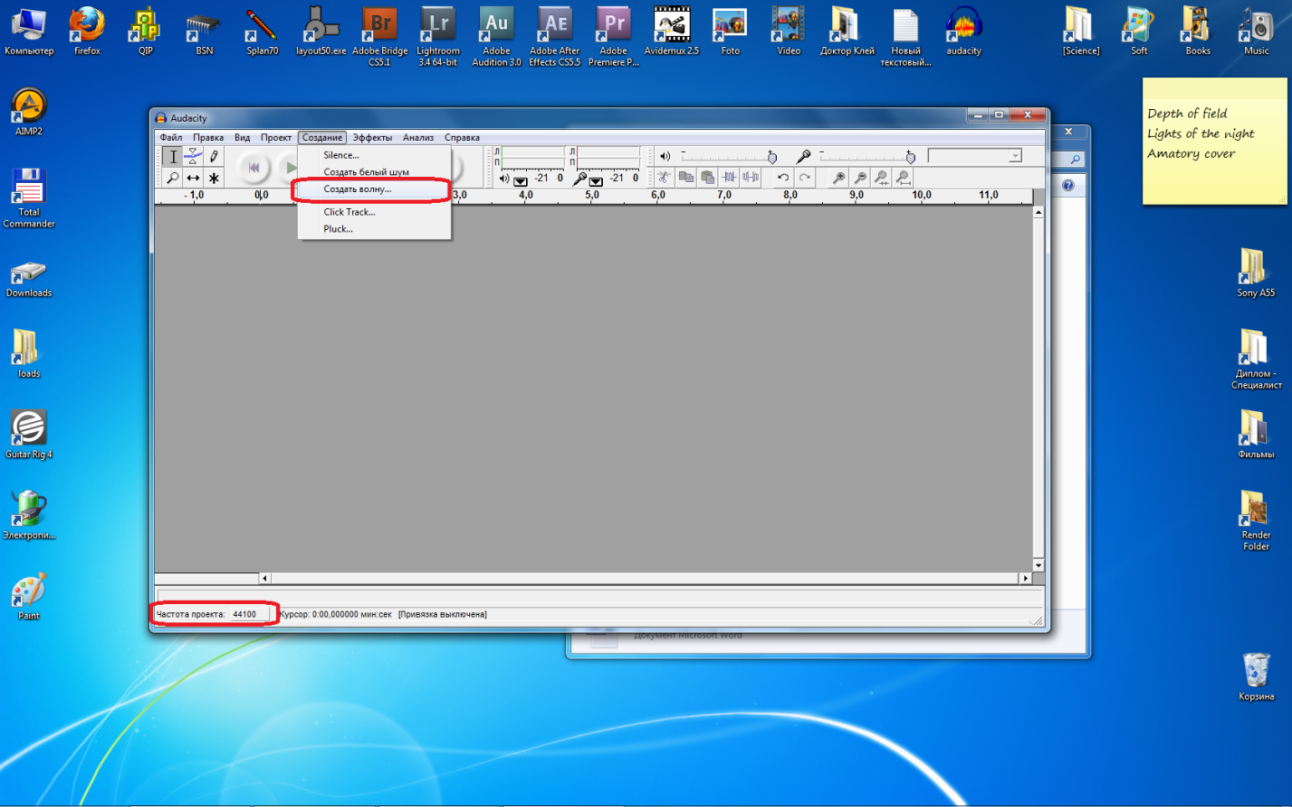Viewport: 1292px width, 807px height.
Task: Open the Render Folder on desktop
Action: point(1256,520)
